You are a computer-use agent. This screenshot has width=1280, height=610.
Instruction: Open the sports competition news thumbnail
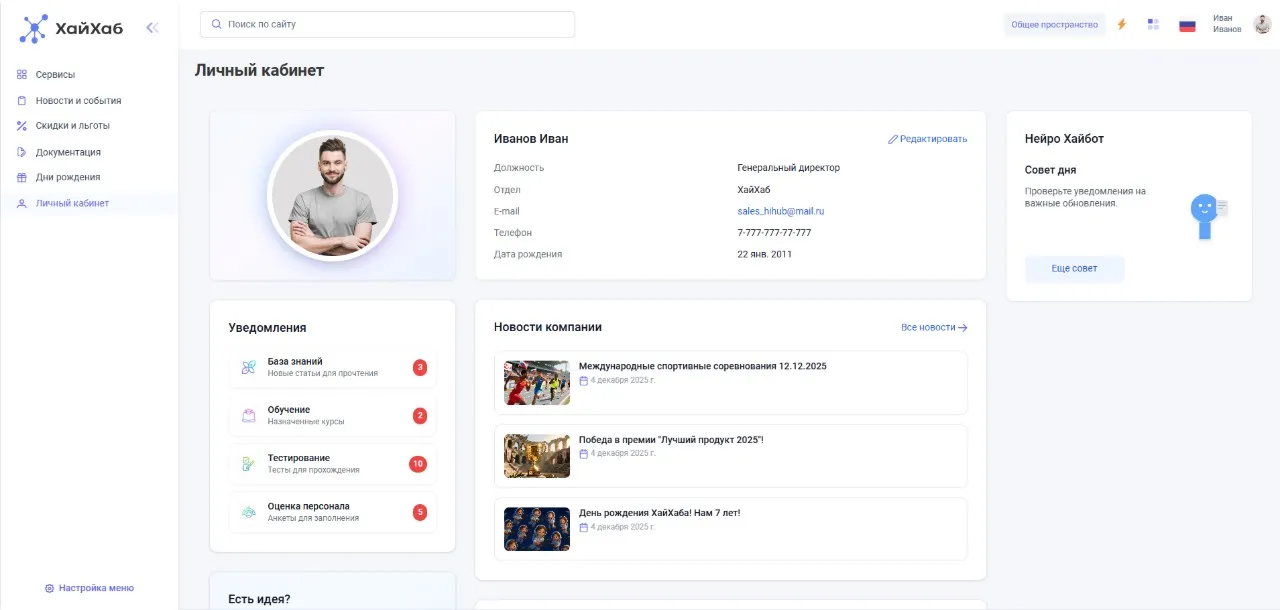537,382
